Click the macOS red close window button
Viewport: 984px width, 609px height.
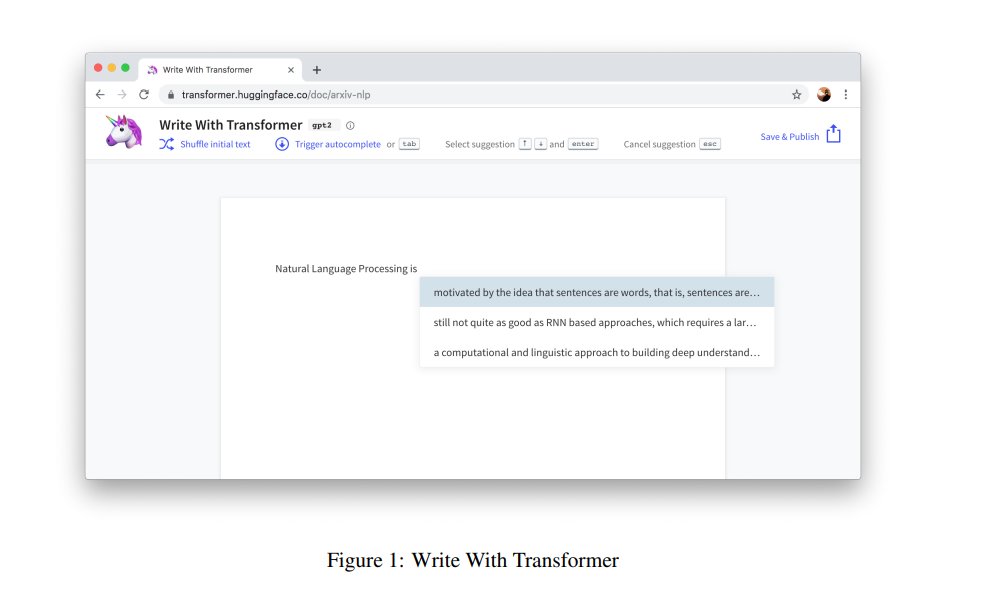pos(98,68)
